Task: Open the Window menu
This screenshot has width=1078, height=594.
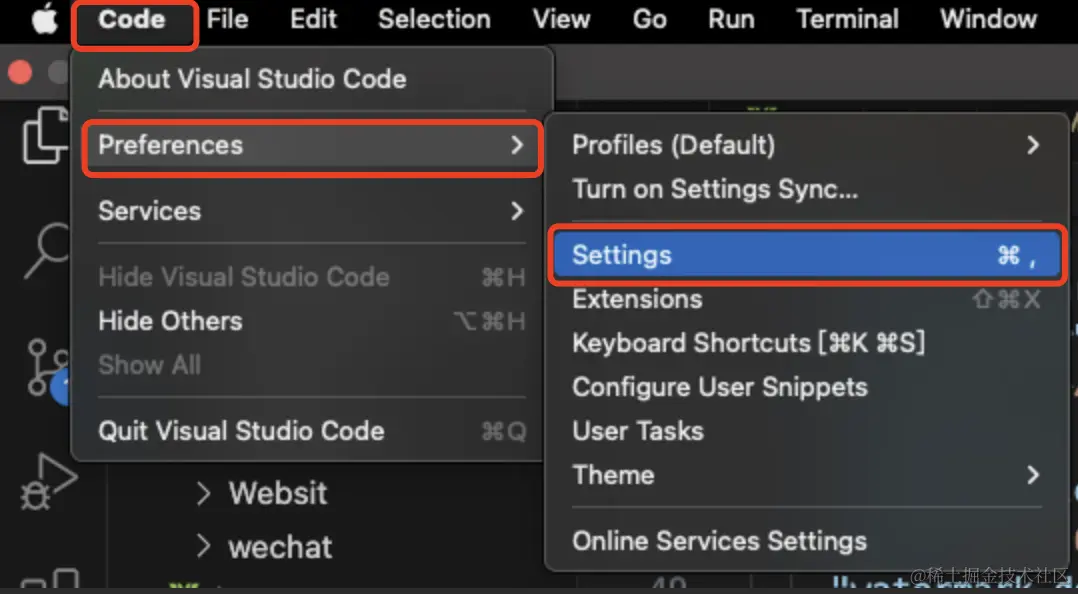Action: tap(989, 19)
